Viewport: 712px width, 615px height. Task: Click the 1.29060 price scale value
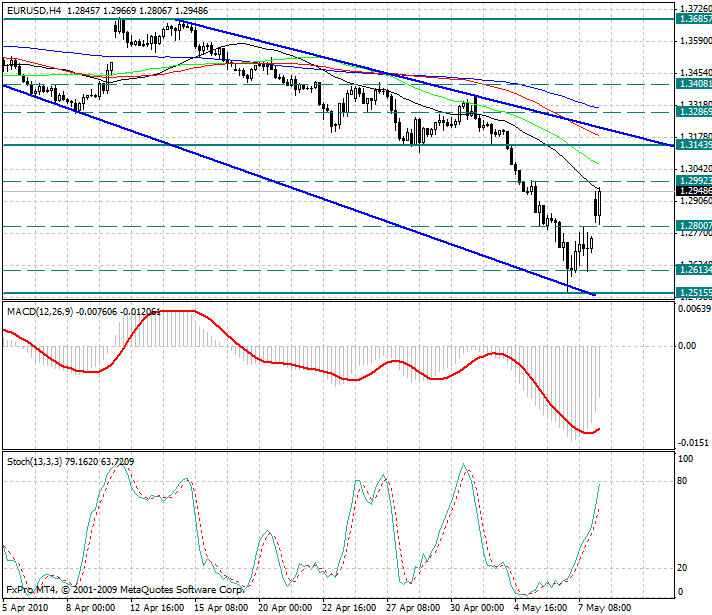click(696, 201)
